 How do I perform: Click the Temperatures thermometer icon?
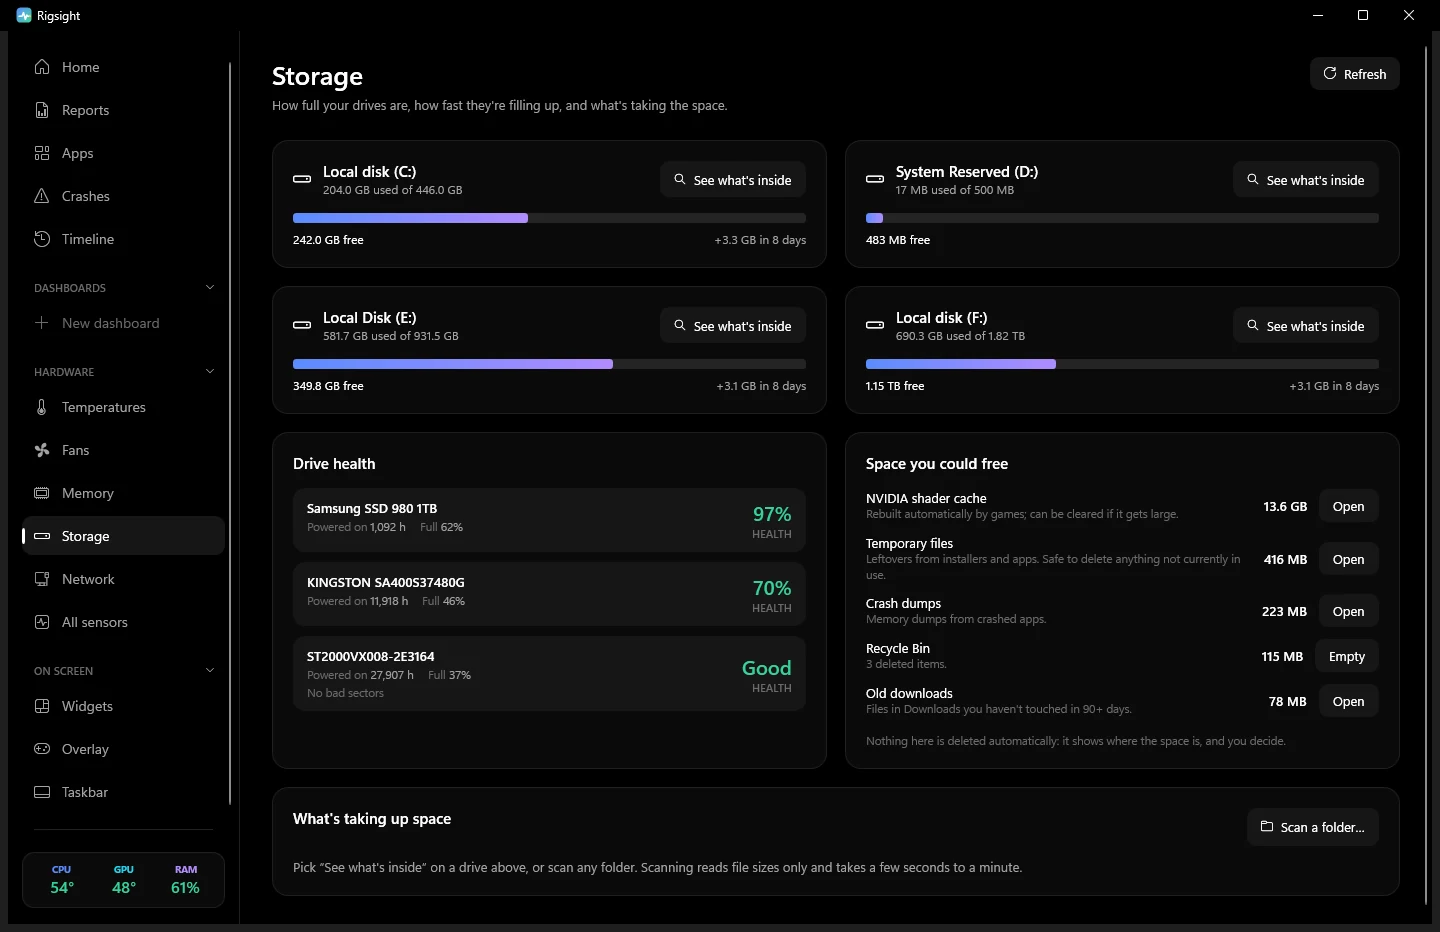click(x=42, y=407)
